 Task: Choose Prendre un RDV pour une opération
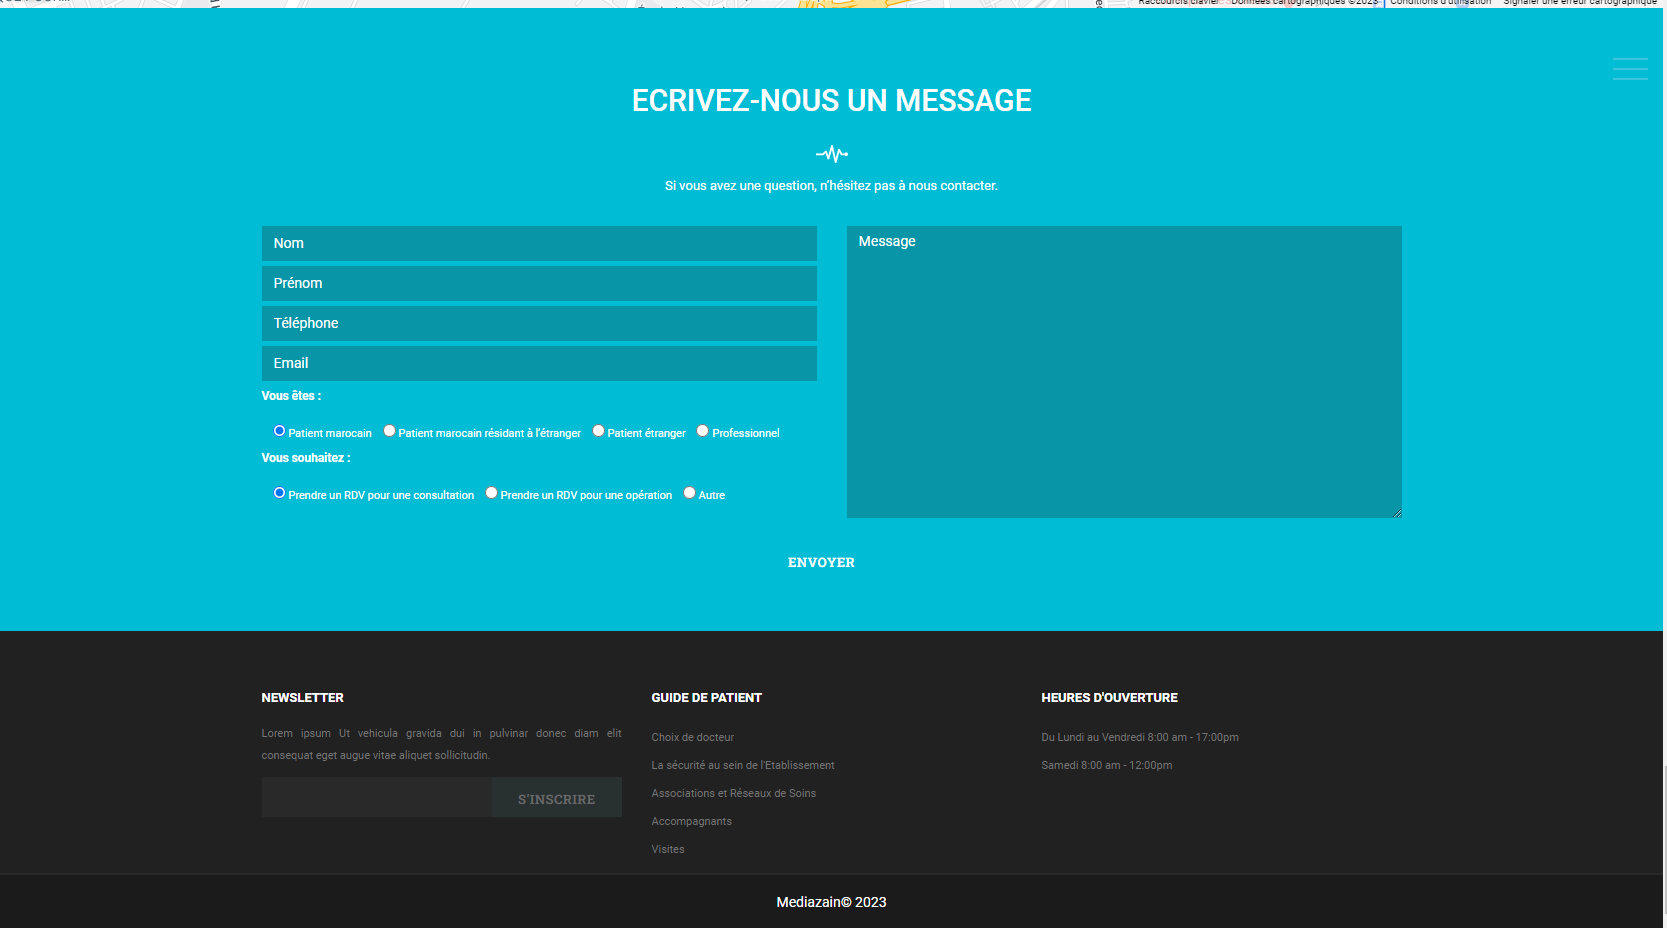point(491,493)
